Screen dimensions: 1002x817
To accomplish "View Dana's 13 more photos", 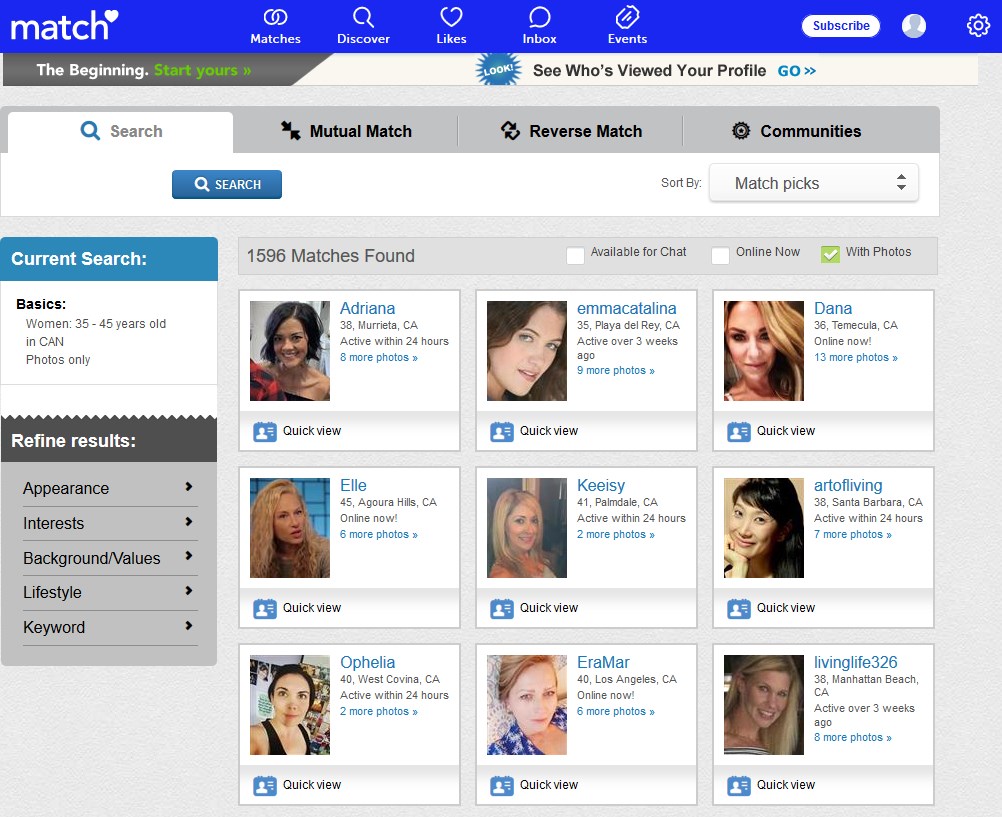I will (856, 357).
